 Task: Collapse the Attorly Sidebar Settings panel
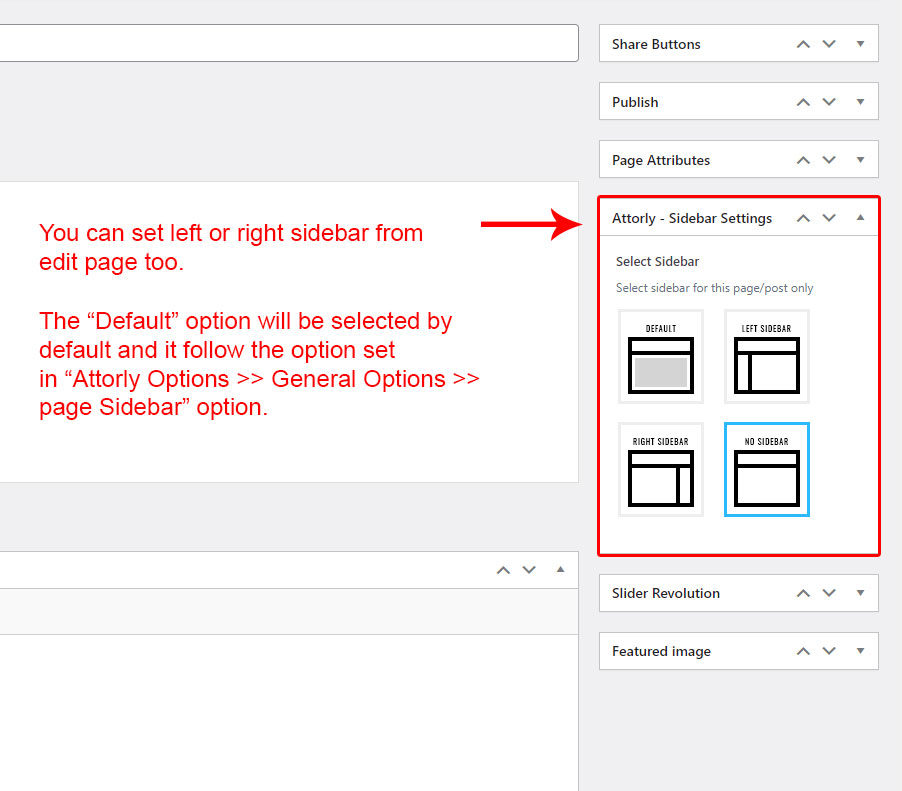coord(860,218)
